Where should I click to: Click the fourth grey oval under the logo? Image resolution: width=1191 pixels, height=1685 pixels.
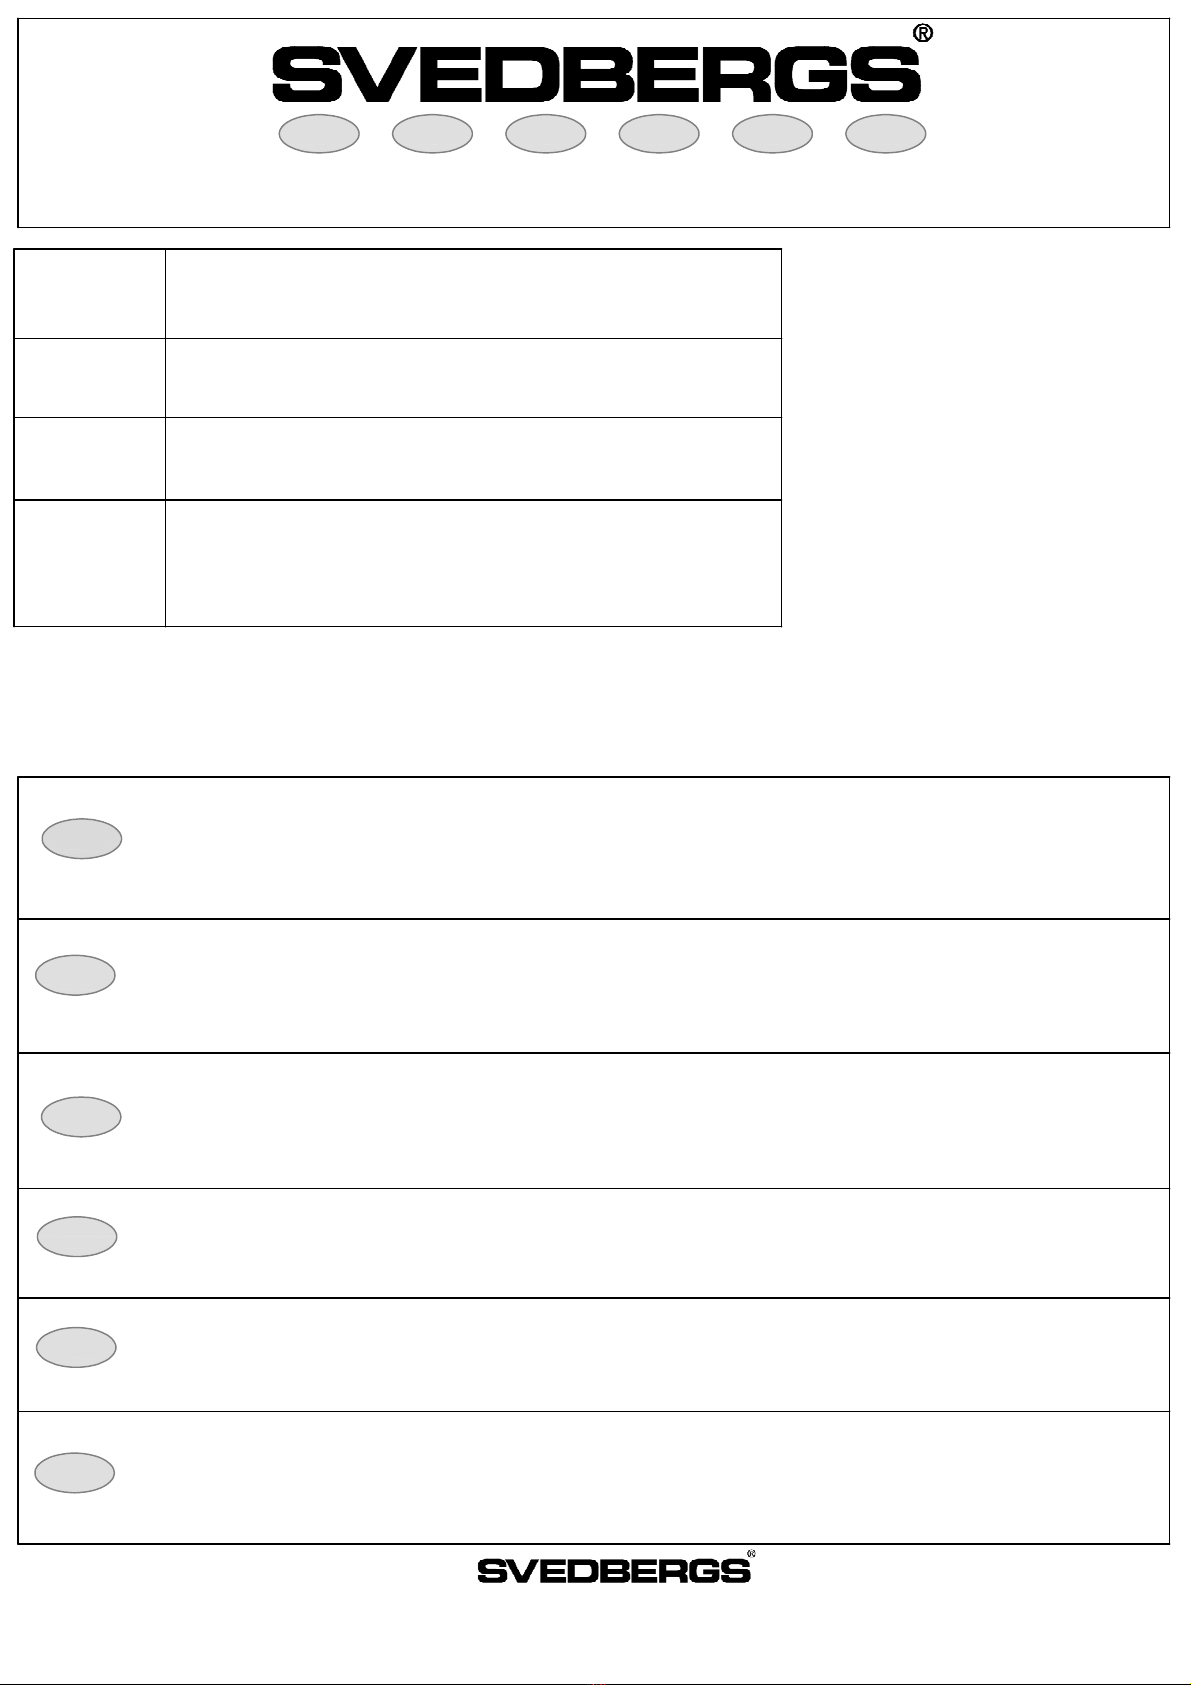coord(658,134)
